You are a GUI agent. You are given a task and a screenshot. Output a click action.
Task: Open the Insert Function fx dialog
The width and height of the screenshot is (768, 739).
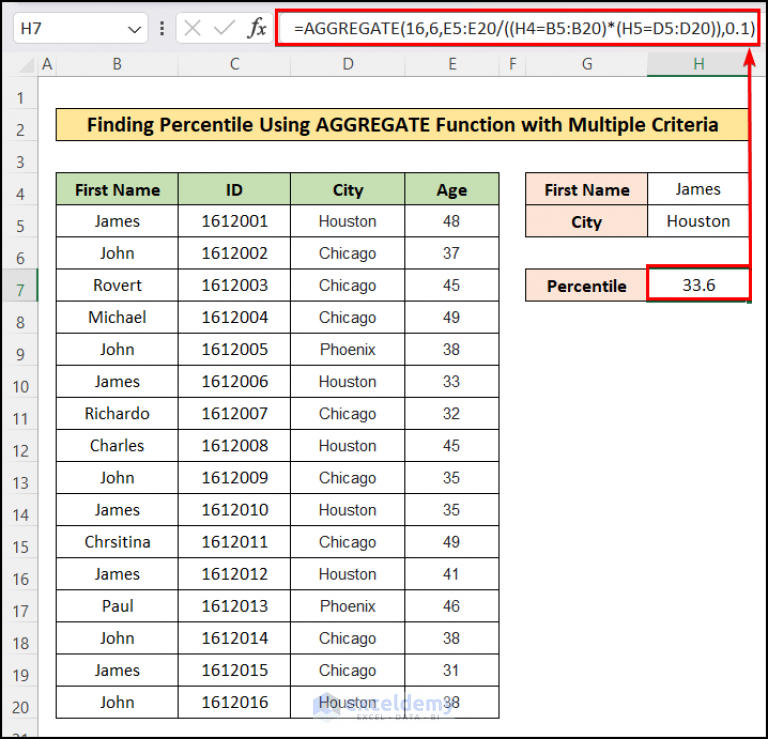point(257,28)
